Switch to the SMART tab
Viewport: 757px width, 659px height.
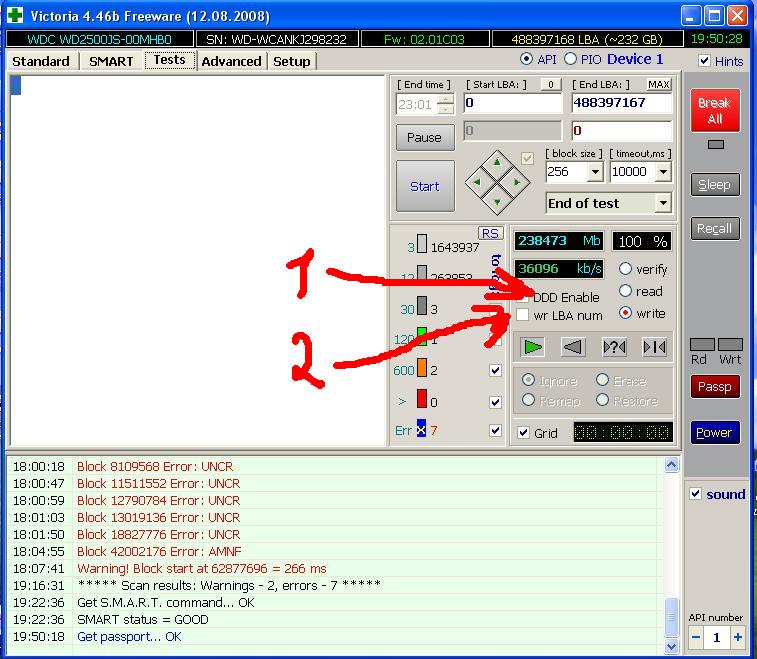pyautogui.click(x=111, y=61)
